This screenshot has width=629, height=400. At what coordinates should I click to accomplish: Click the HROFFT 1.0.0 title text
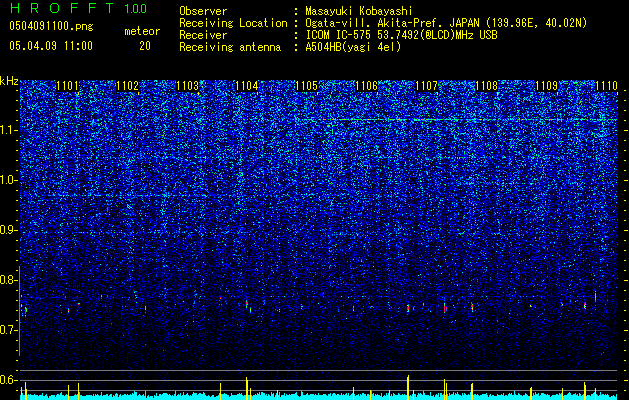pyautogui.click(x=78, y=8)
